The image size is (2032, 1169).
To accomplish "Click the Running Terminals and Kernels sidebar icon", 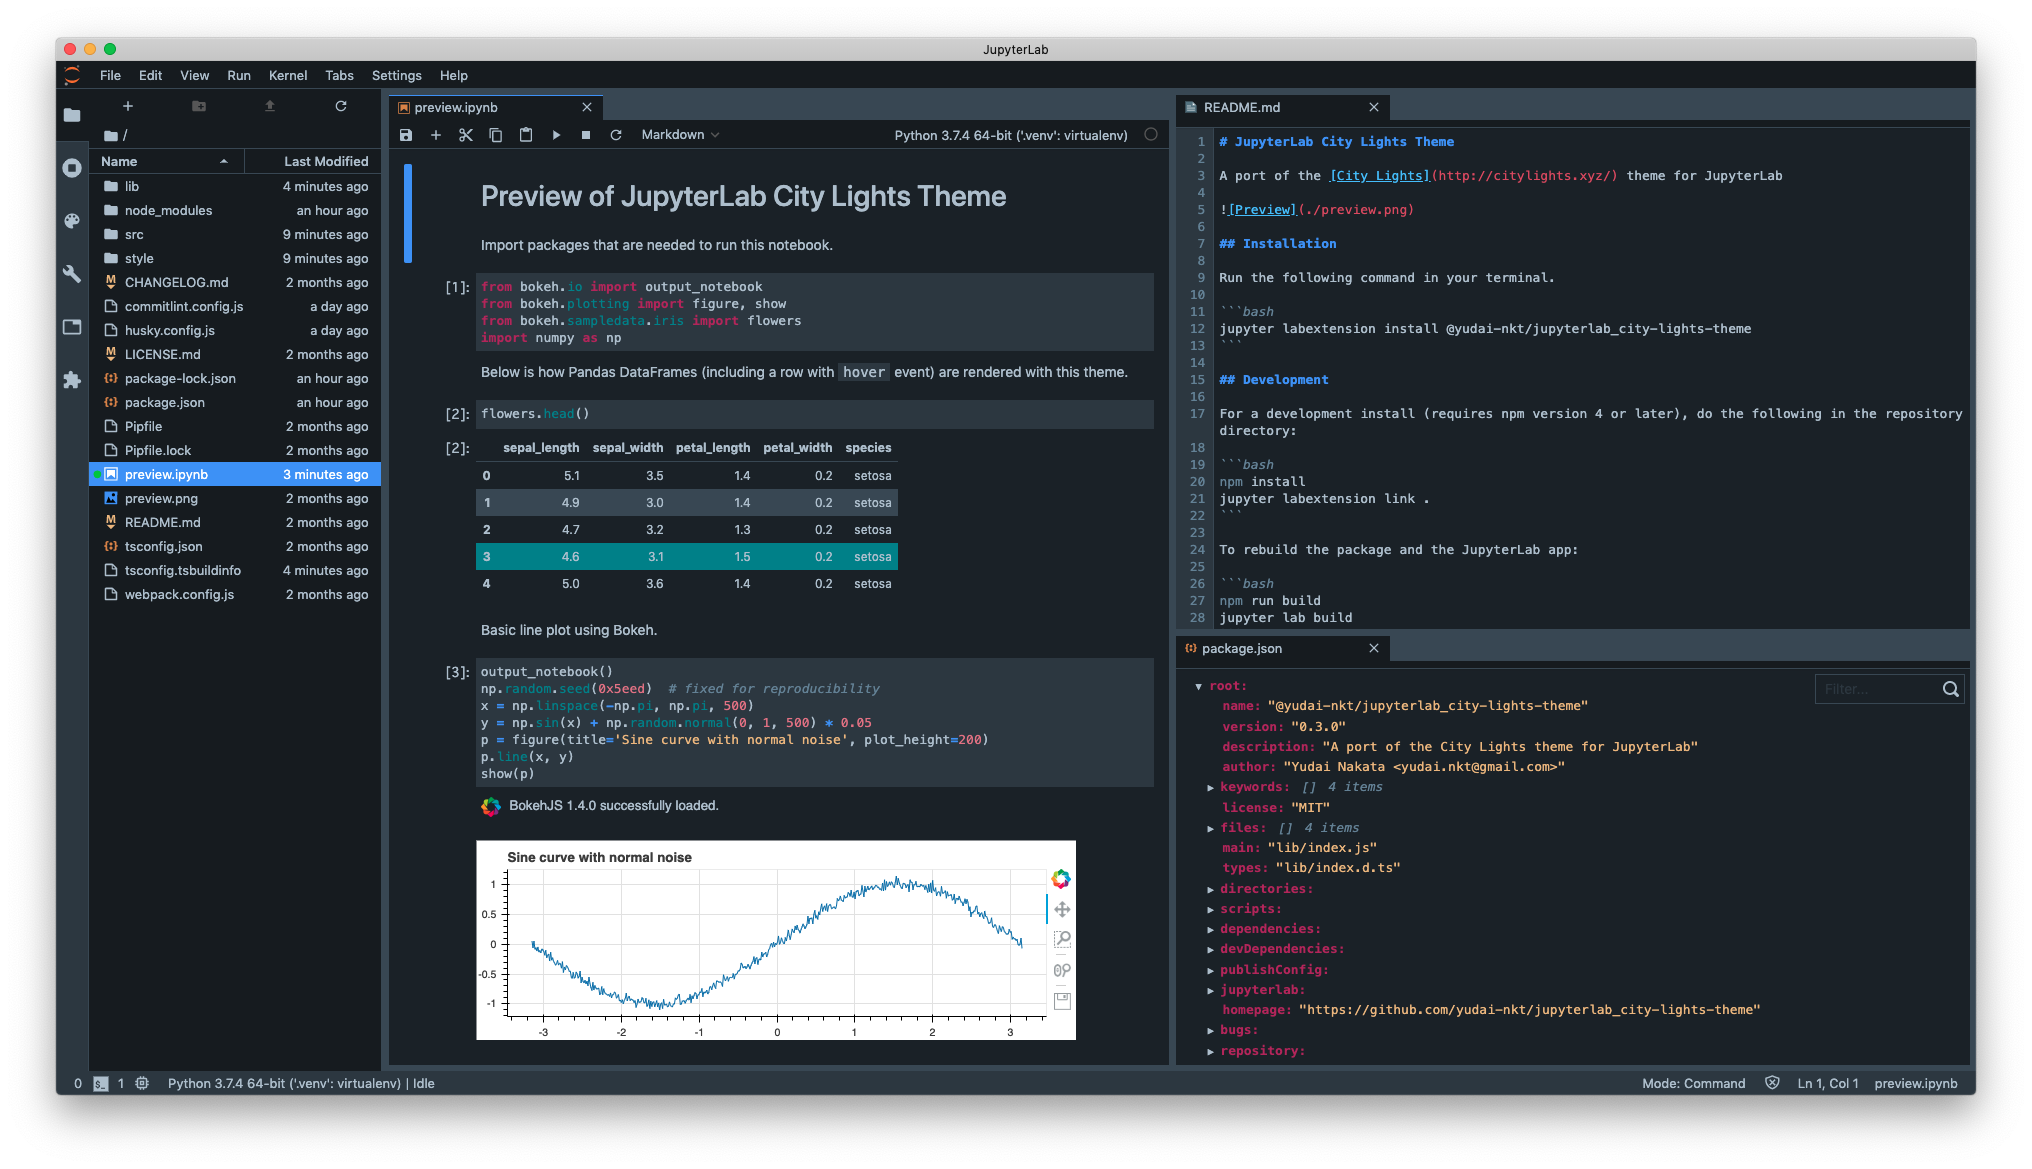I will (x=72, y=168).
